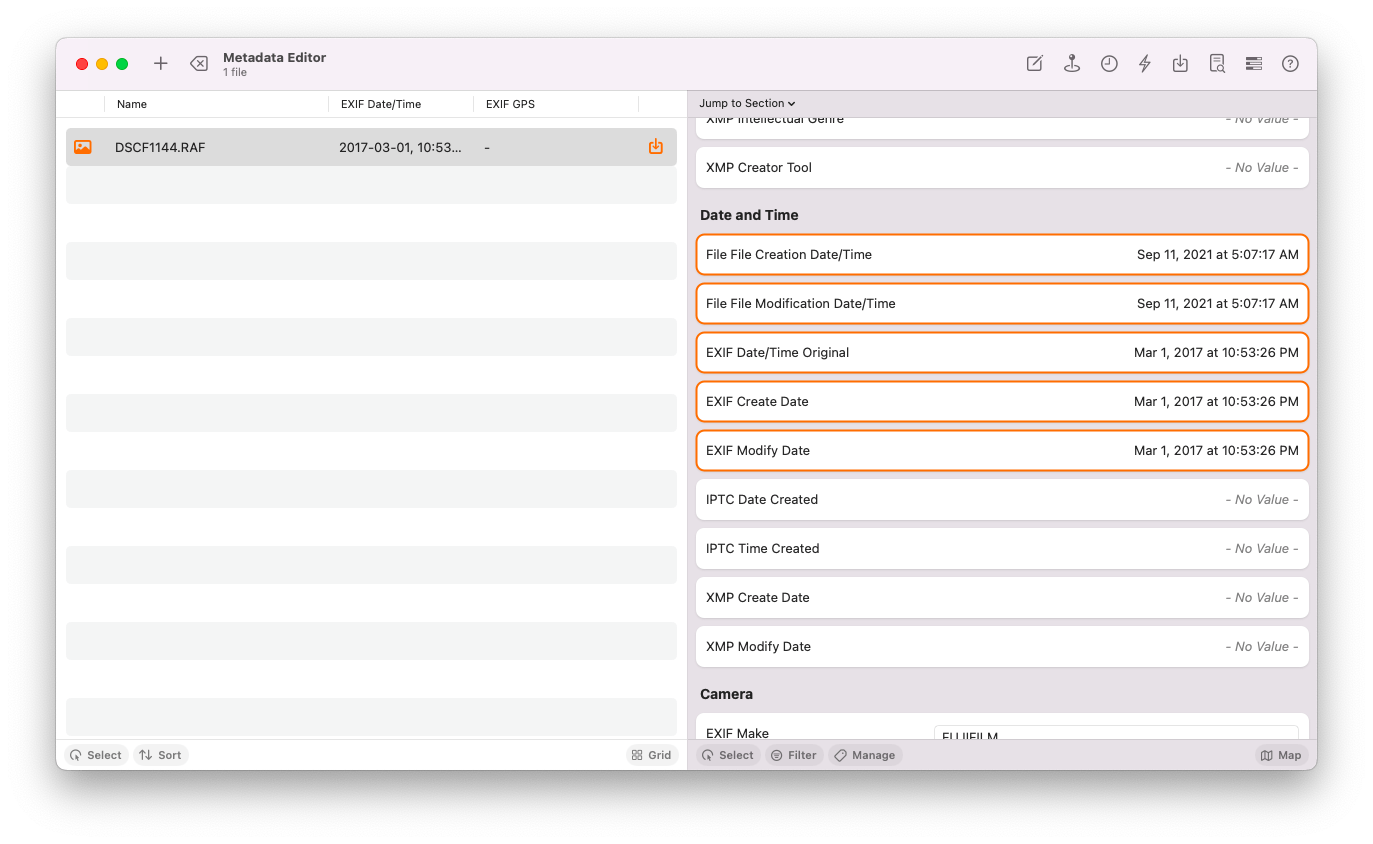Open the presets list icon in toolbar

[1253, 63]
